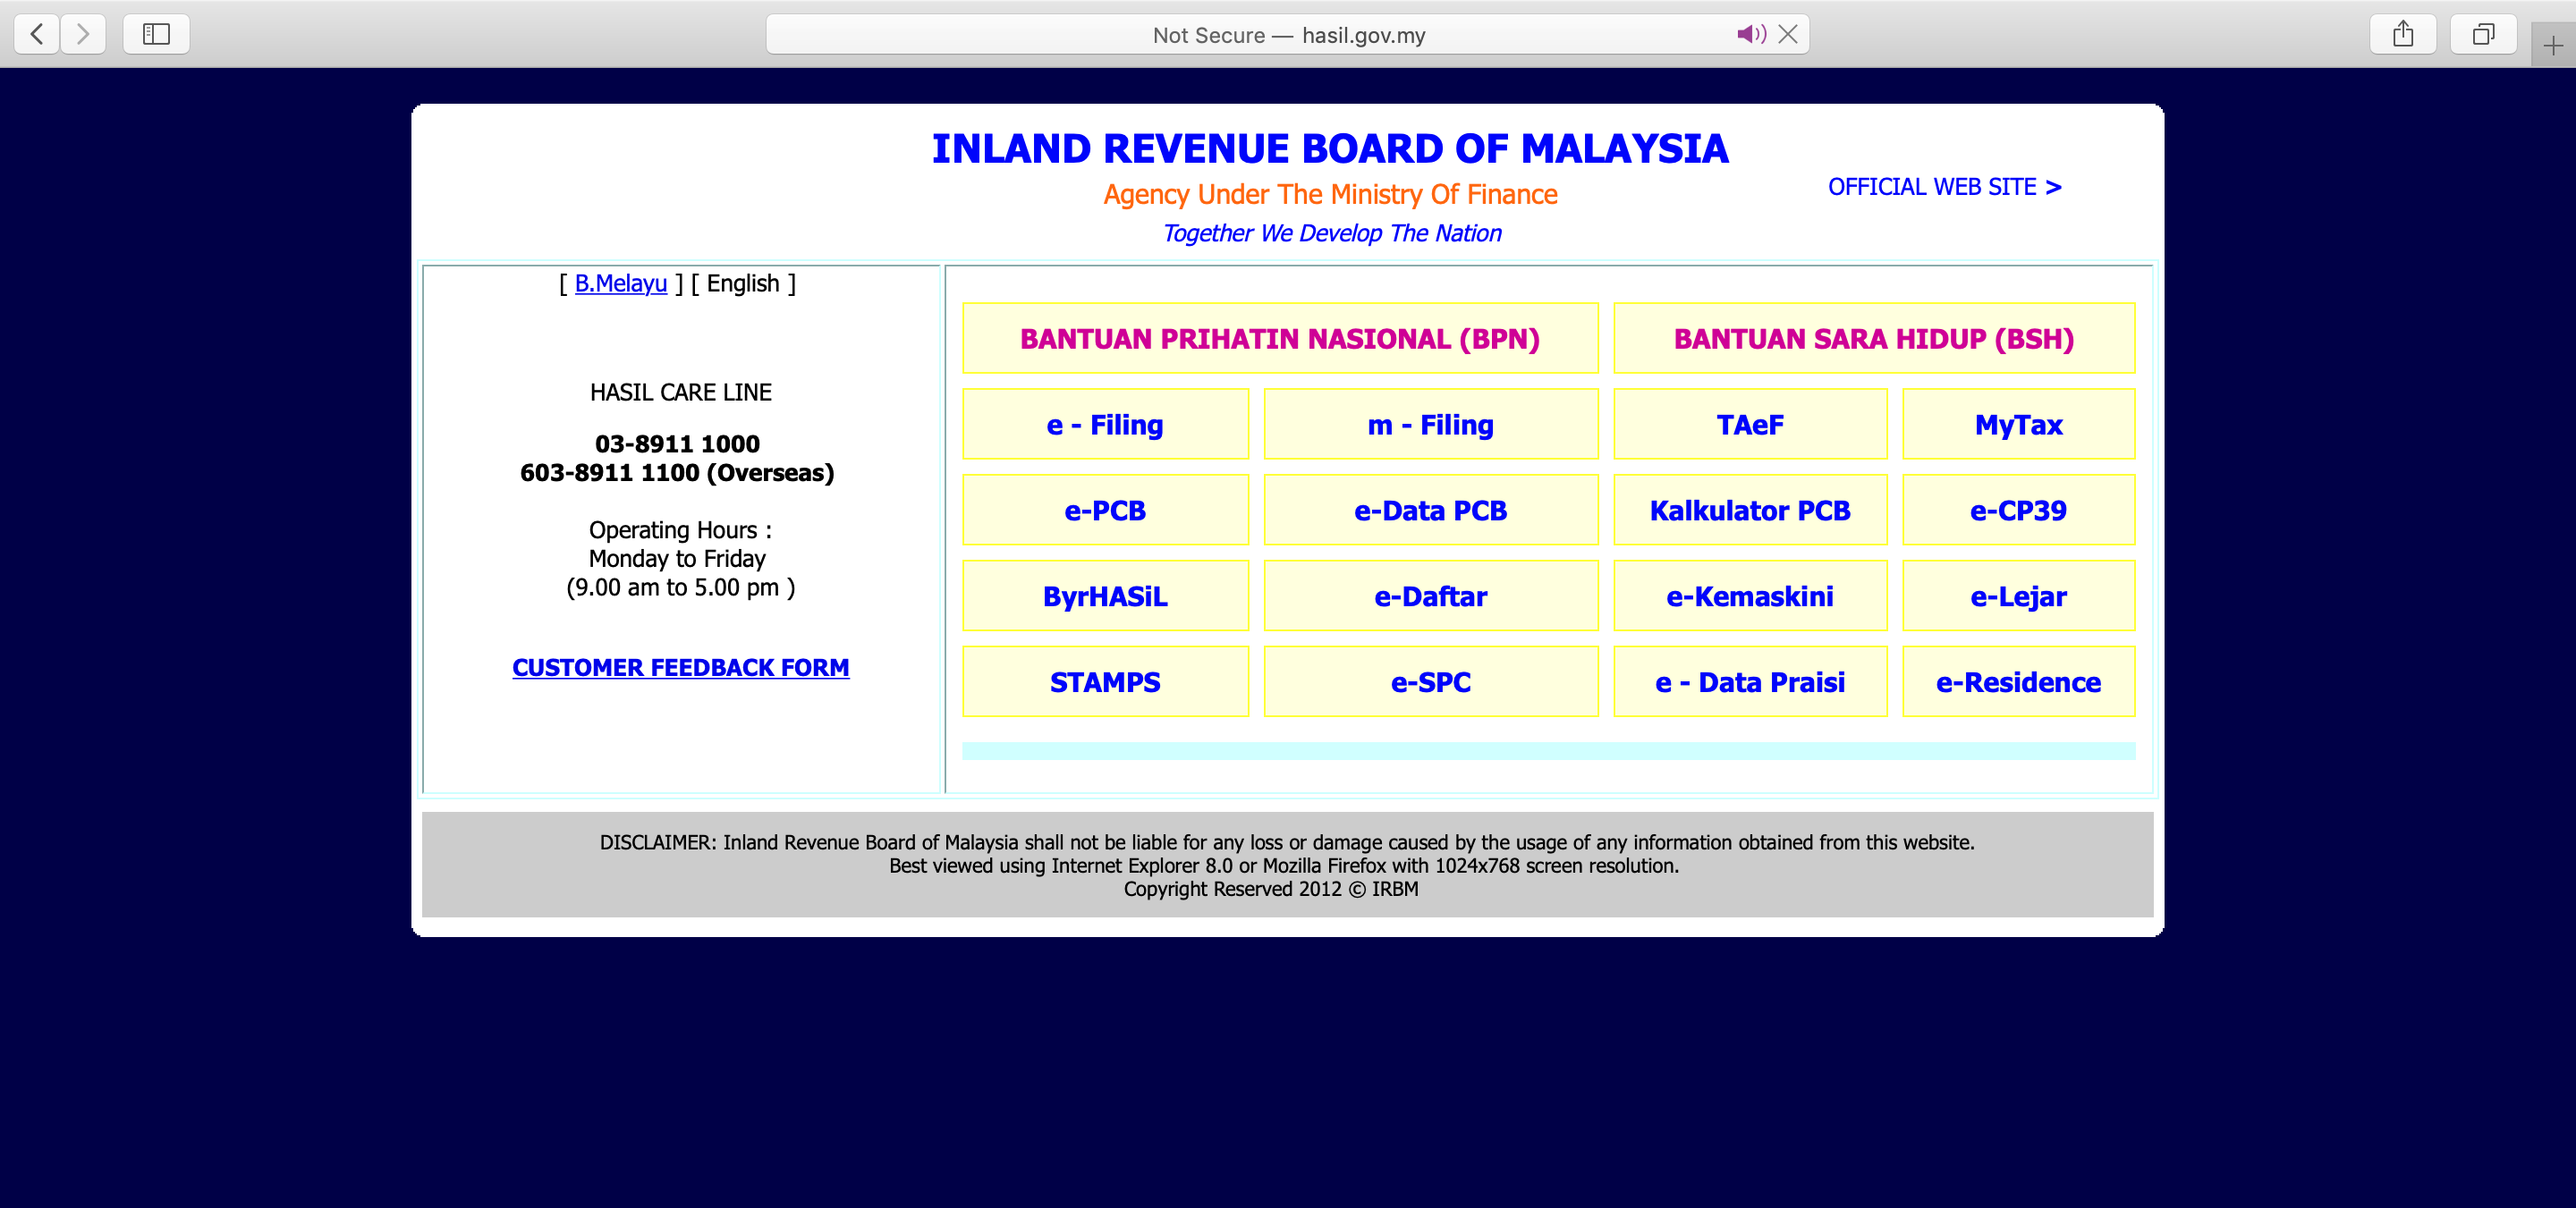2576x1208 pixels.
Task: Open the e-PCB service
Action: click(1105, 510)
